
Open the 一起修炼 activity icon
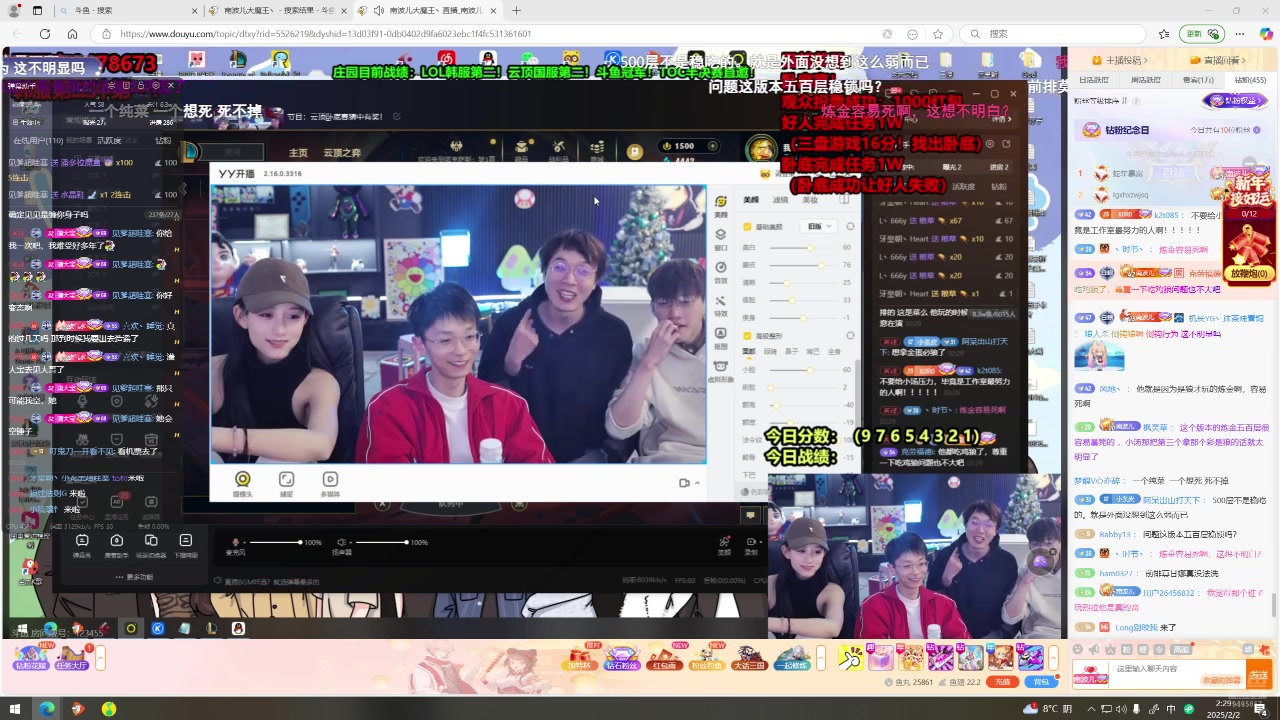tap(792, 658)
